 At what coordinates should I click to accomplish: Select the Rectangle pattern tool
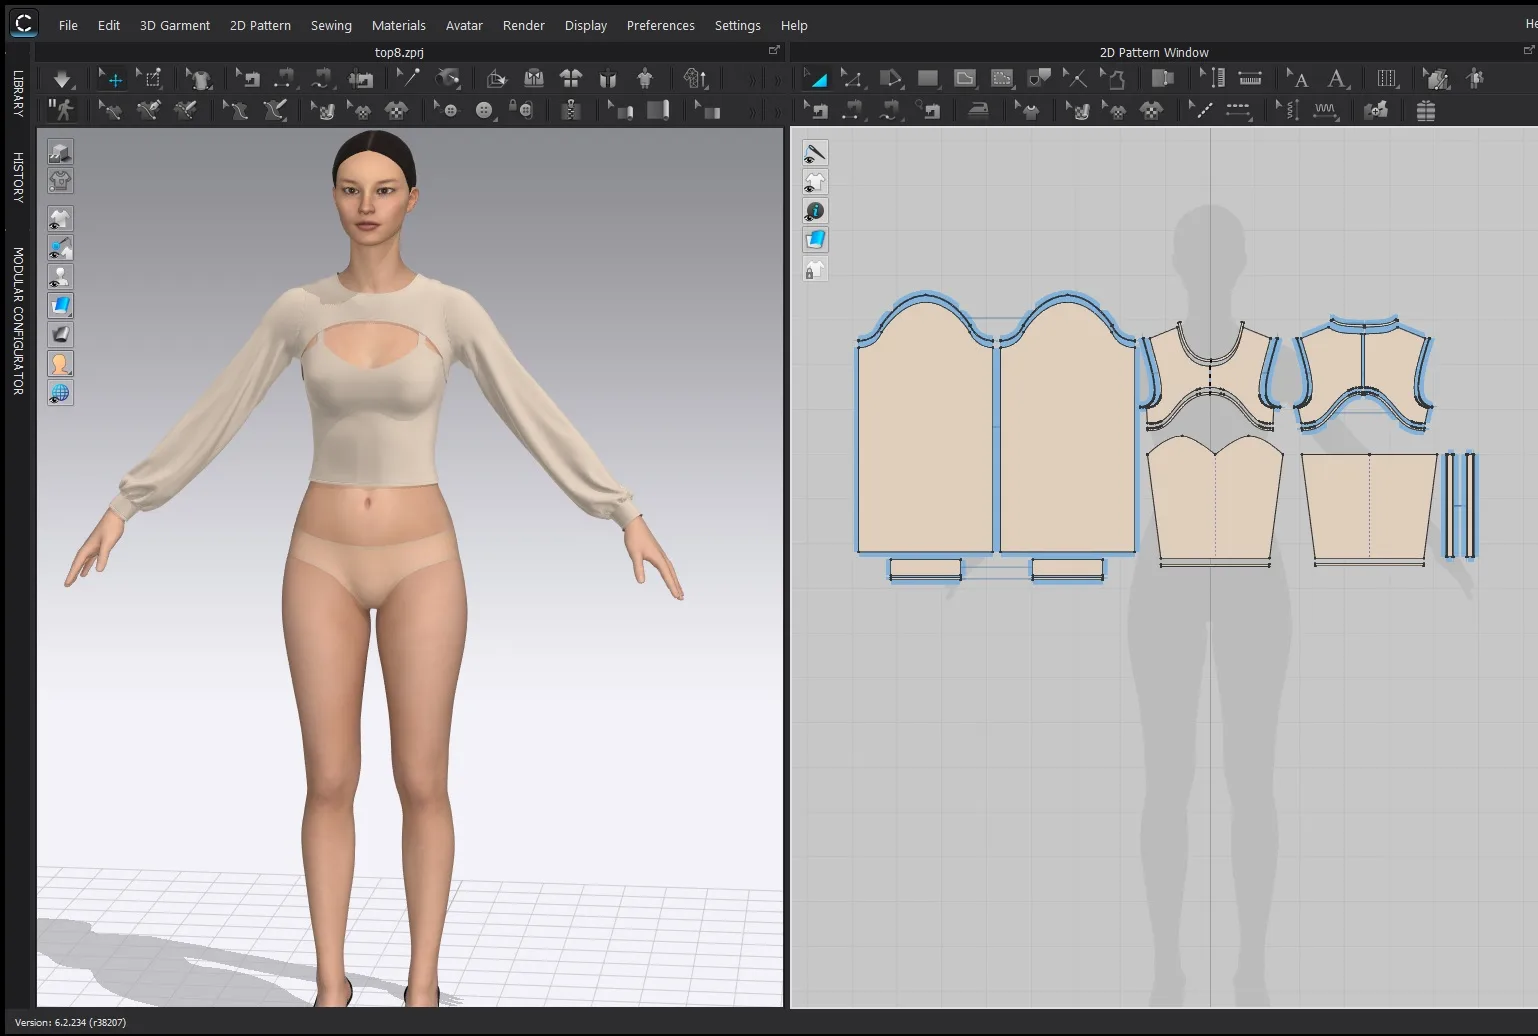(928, 78)
